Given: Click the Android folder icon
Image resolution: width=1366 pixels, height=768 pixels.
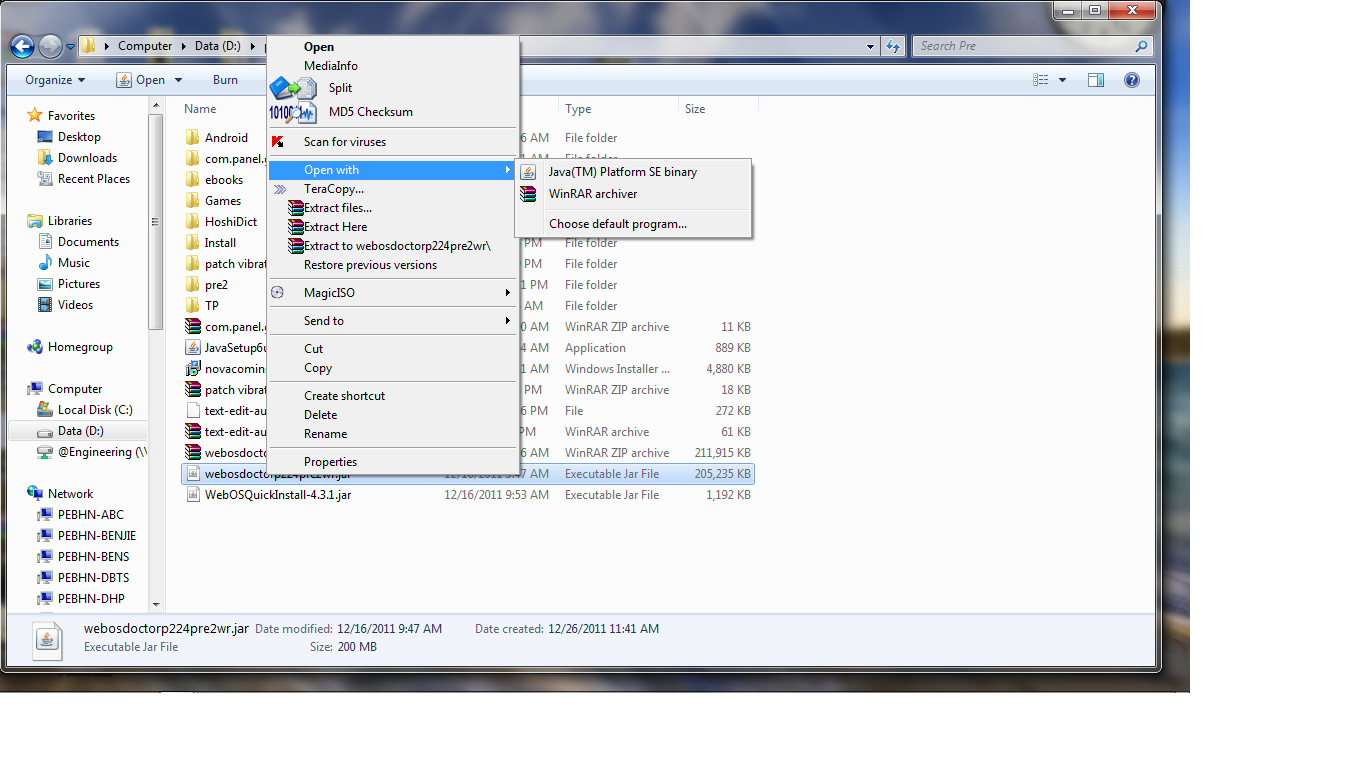Looking at the screenshot, I should click(x=193, y=138).
